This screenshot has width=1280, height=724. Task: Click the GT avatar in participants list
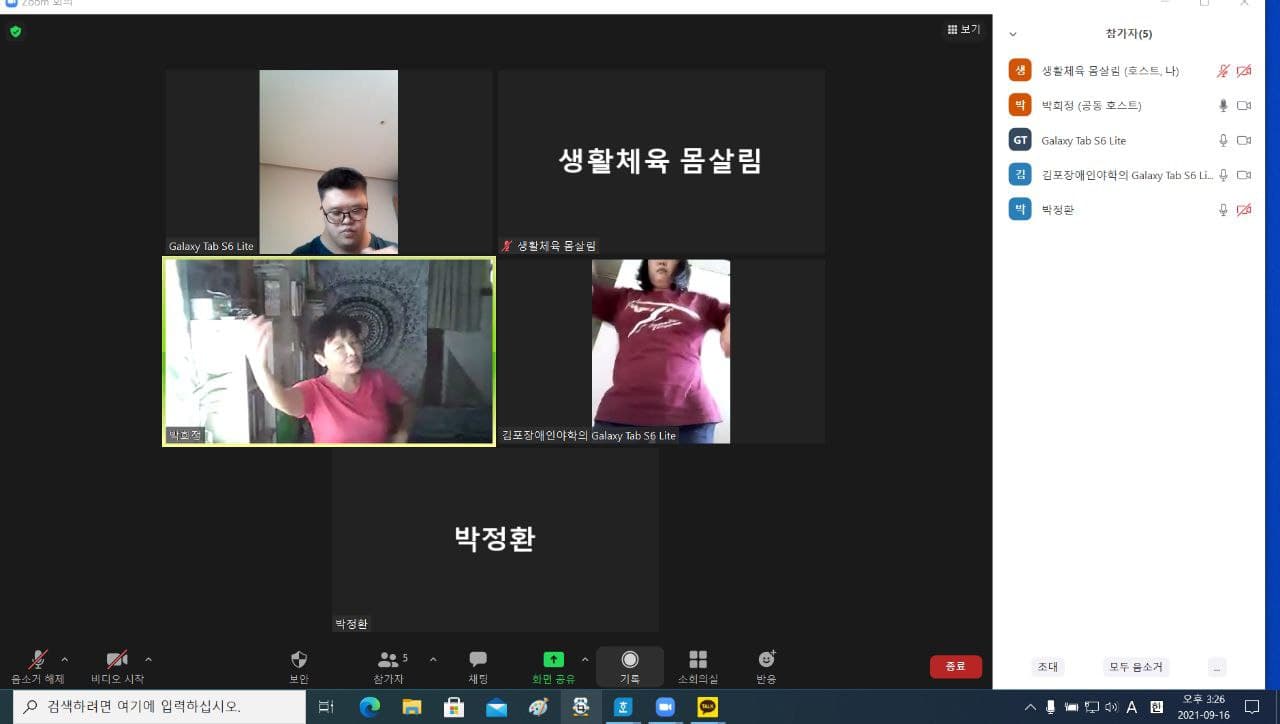pyautogui.click(x=1020, y=140)
